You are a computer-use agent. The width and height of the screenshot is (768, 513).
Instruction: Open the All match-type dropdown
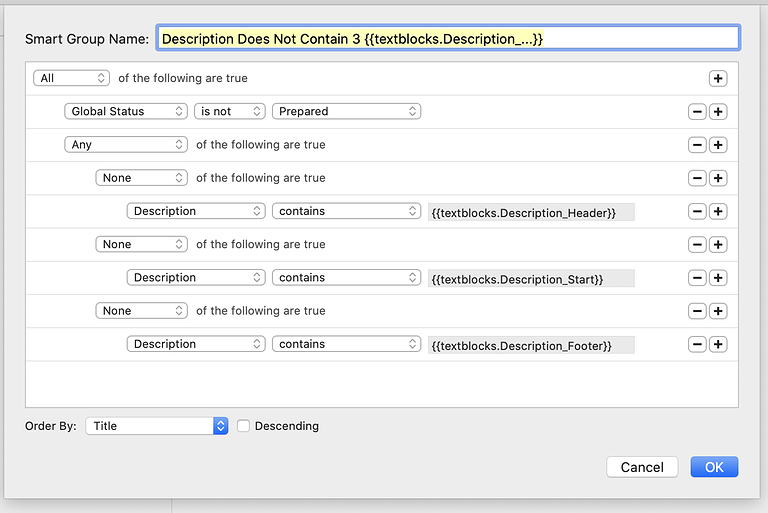[72, 78]
